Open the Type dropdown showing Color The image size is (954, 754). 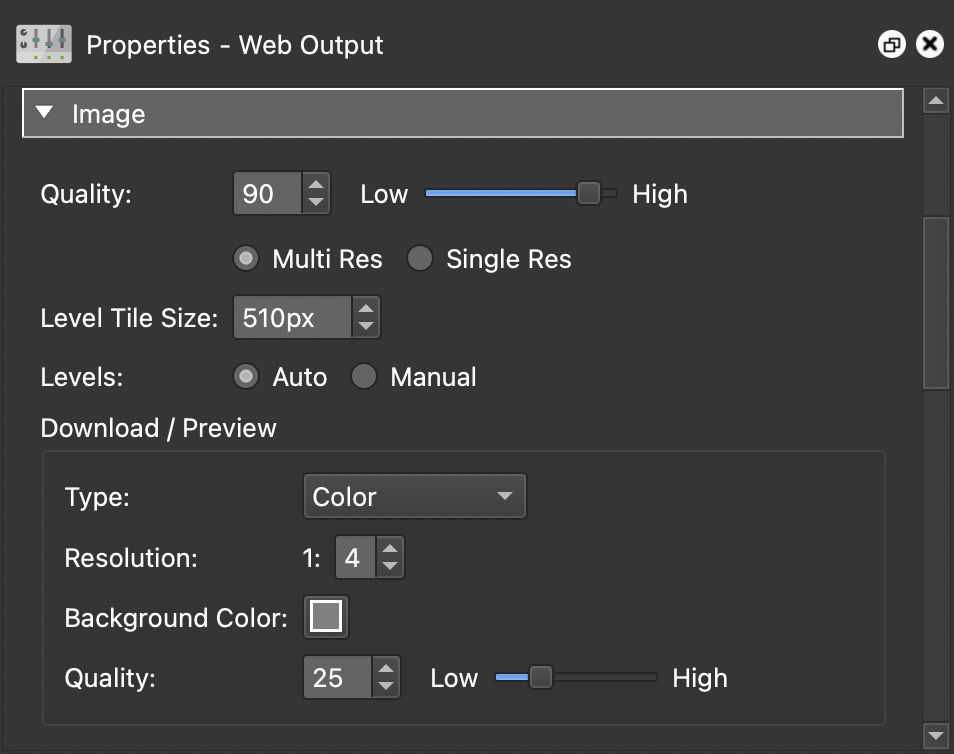click(x=414, y=496)
